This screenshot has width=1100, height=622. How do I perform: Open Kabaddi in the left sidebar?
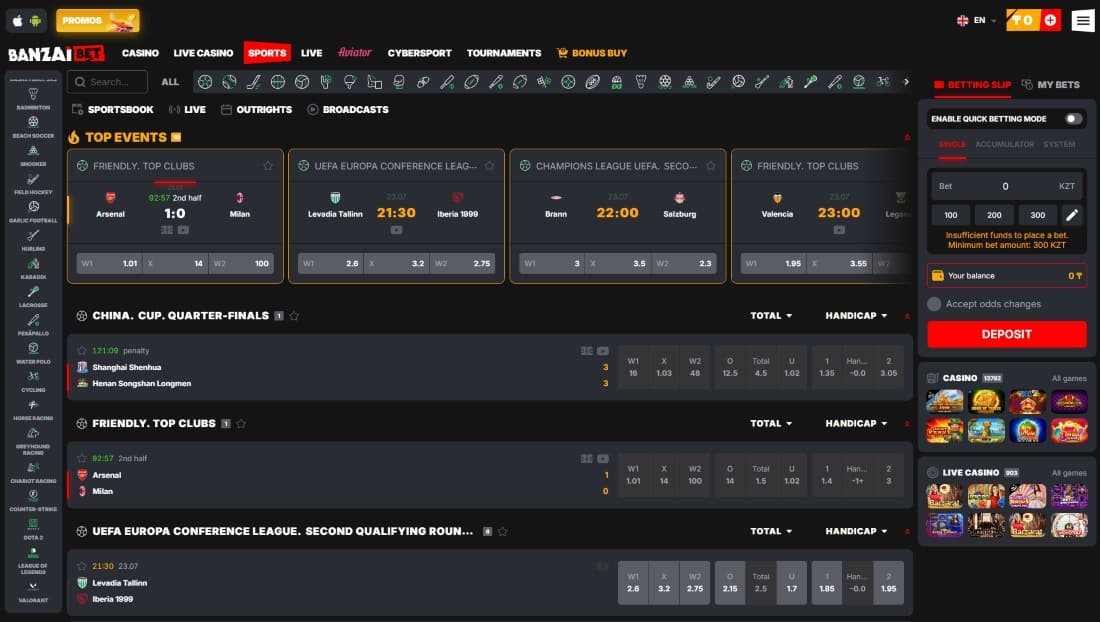coord(33,269)
